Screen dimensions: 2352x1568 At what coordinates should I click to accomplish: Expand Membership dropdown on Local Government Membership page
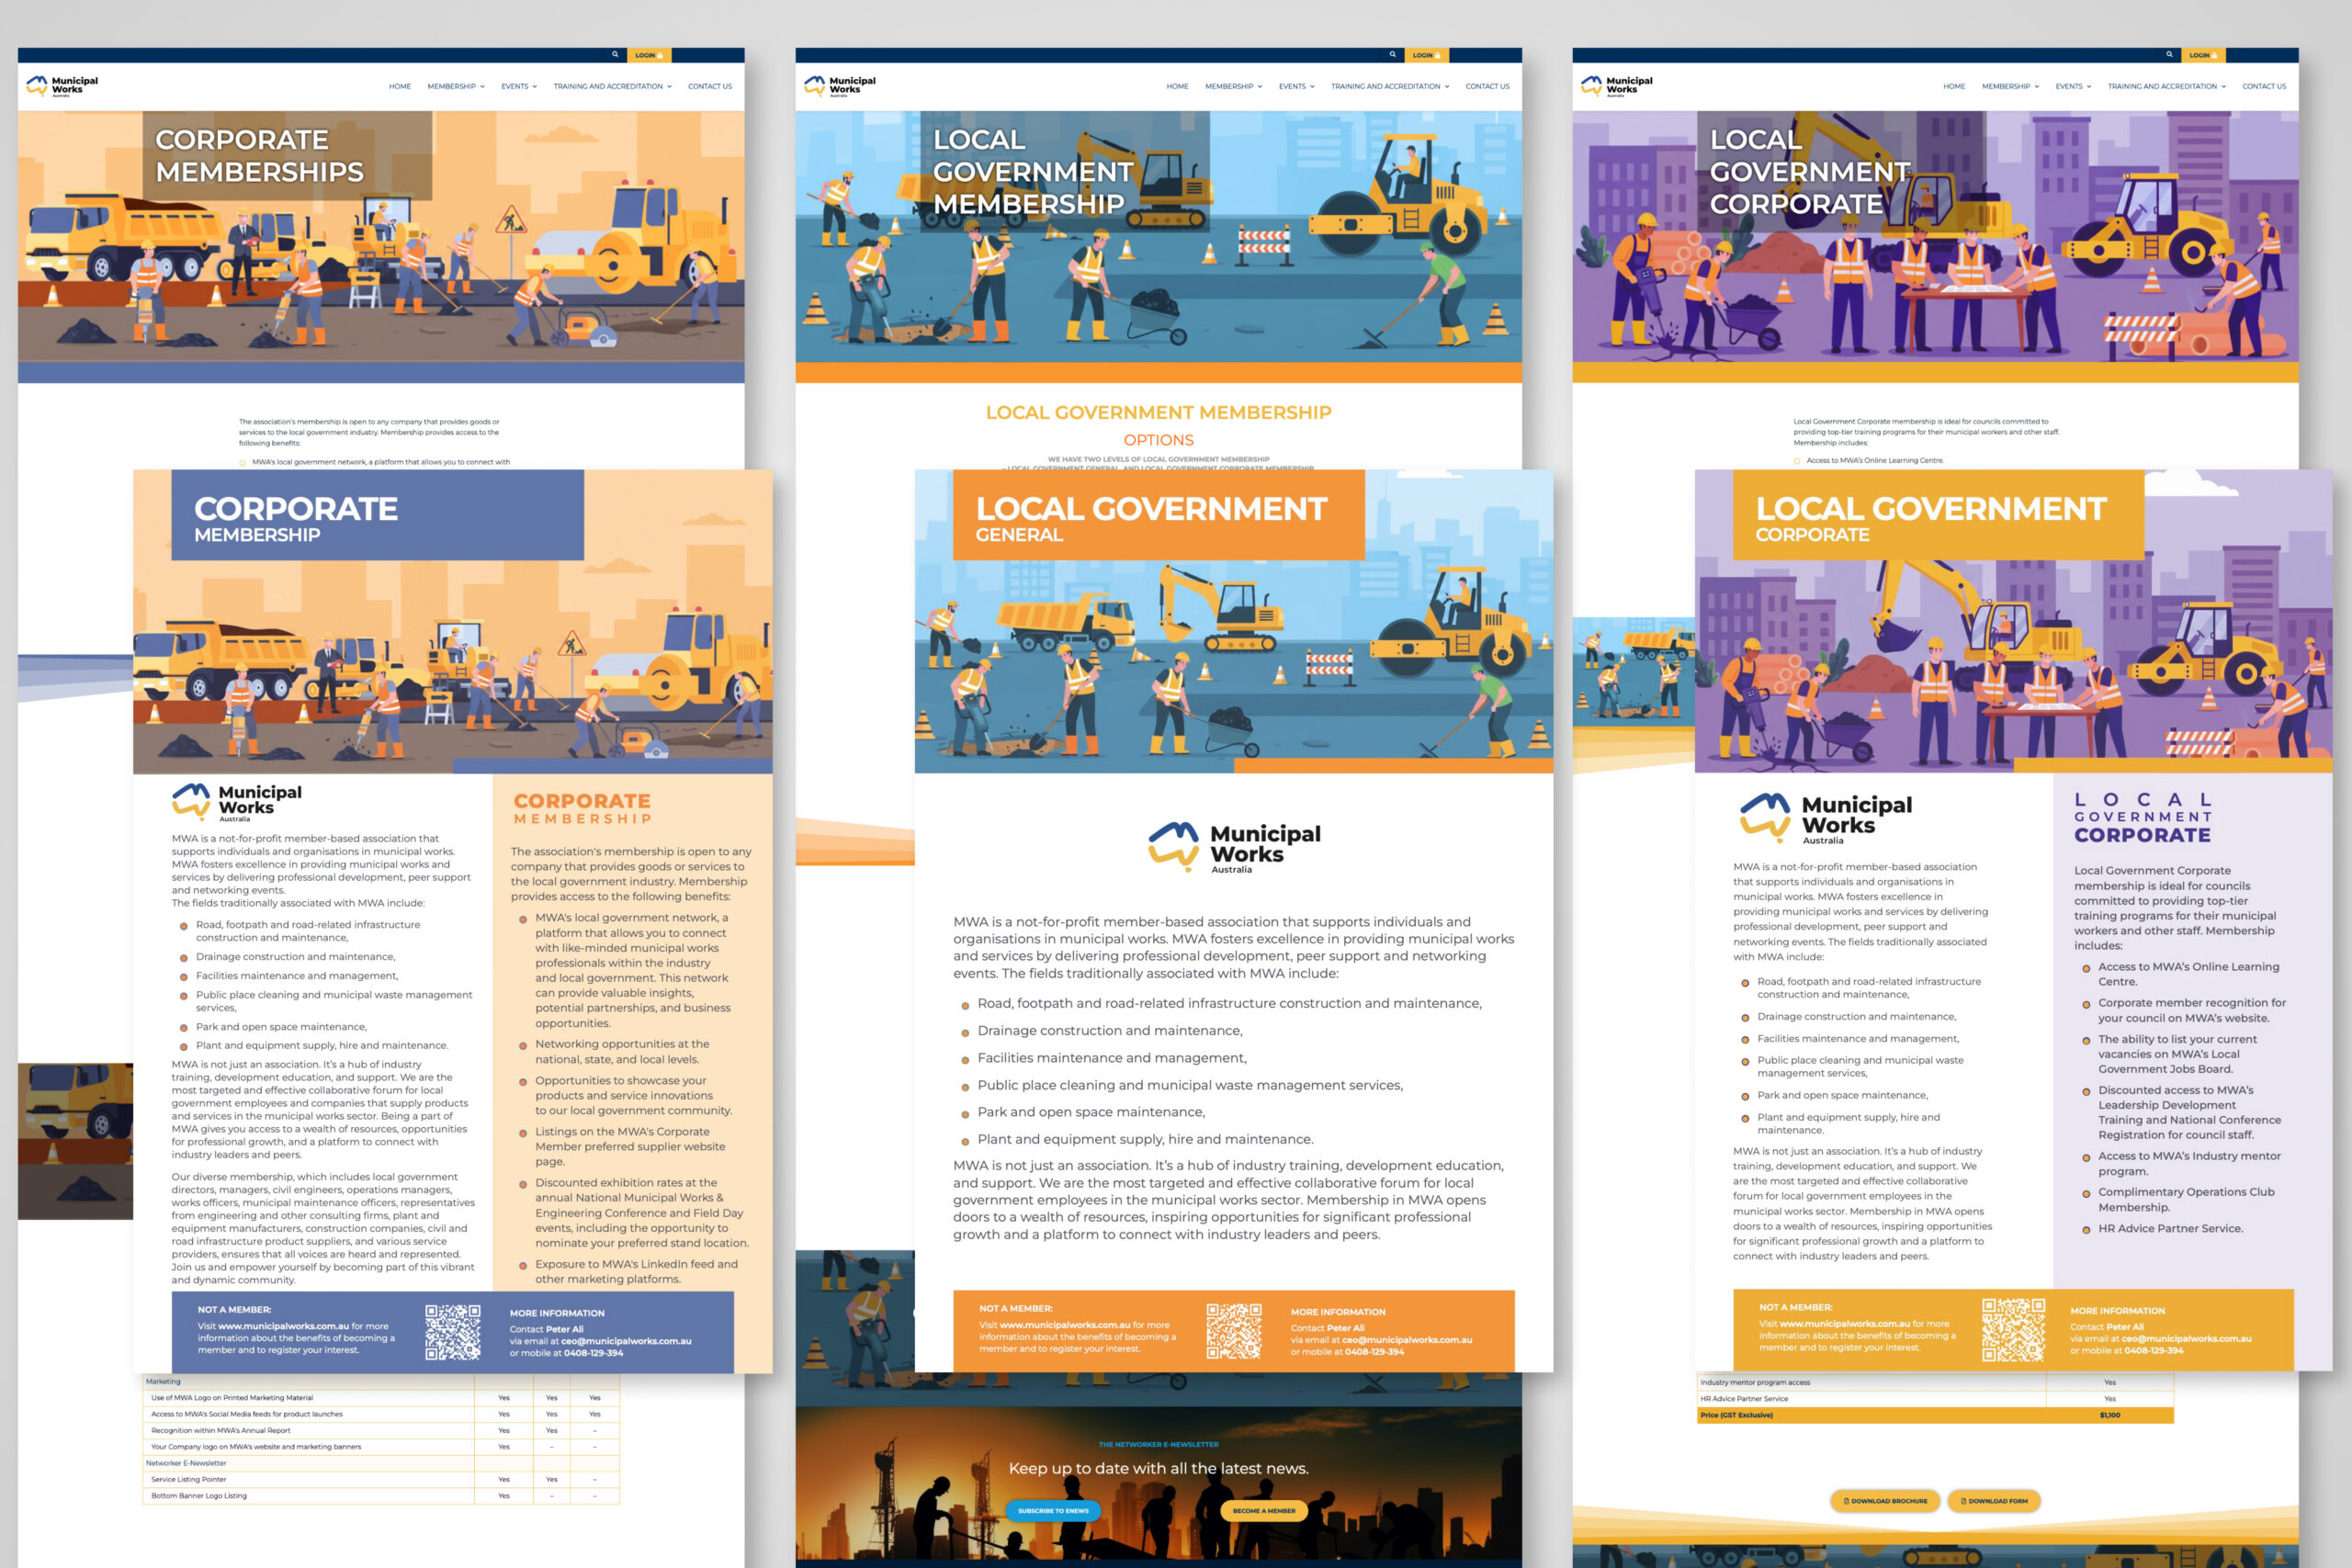1233,87
